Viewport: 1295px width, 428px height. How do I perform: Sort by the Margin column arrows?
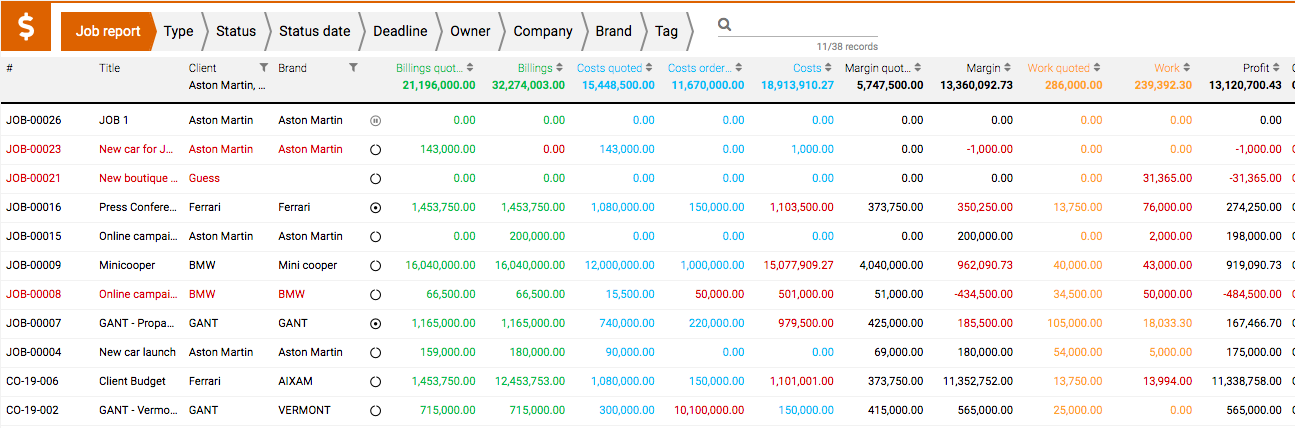coord(1008,68)
